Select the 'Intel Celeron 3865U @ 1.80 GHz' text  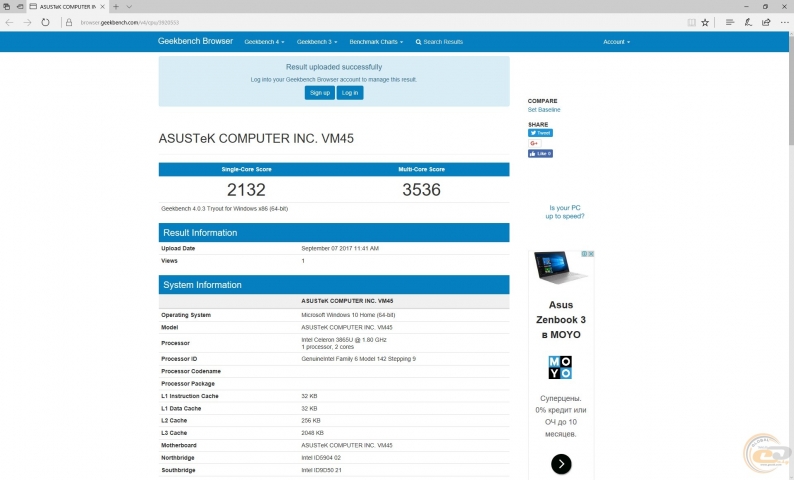[344, 340]
